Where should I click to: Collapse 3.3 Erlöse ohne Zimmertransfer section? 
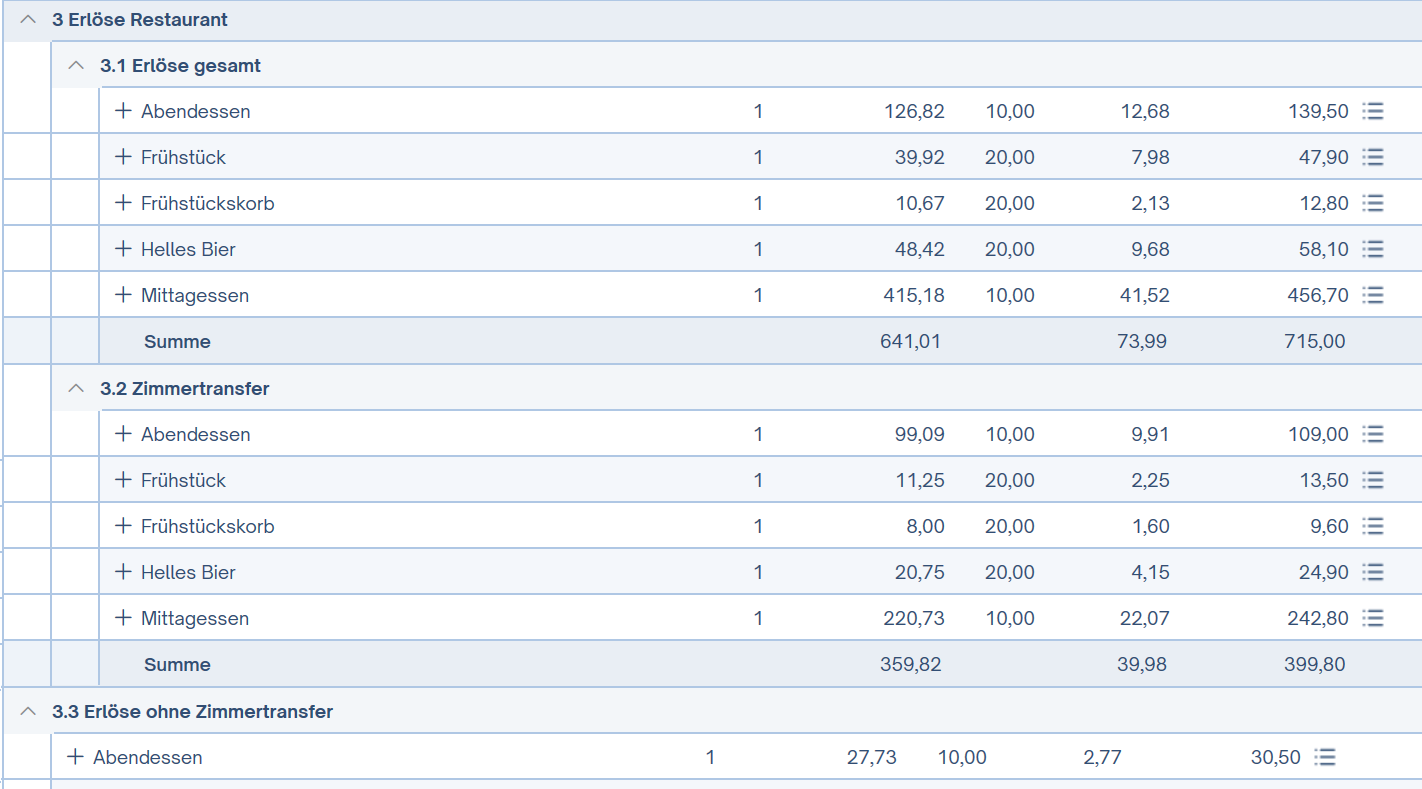point(28,711)
